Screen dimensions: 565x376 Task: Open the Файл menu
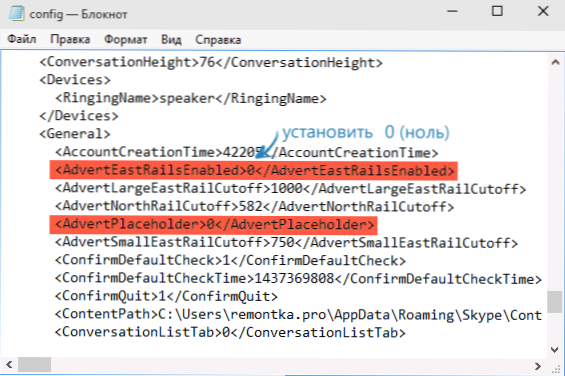(22, 39)
